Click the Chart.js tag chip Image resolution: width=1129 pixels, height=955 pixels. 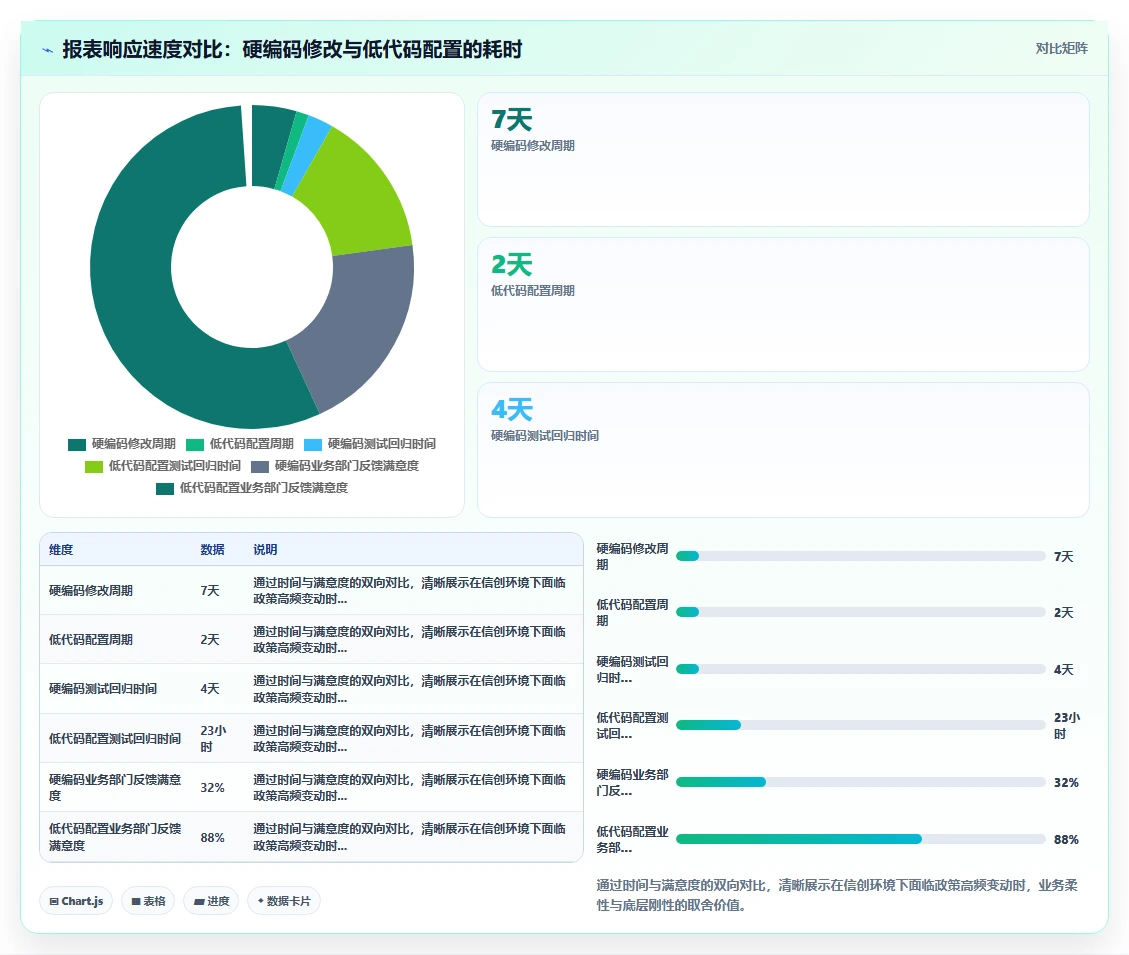(x=76, y=901)
